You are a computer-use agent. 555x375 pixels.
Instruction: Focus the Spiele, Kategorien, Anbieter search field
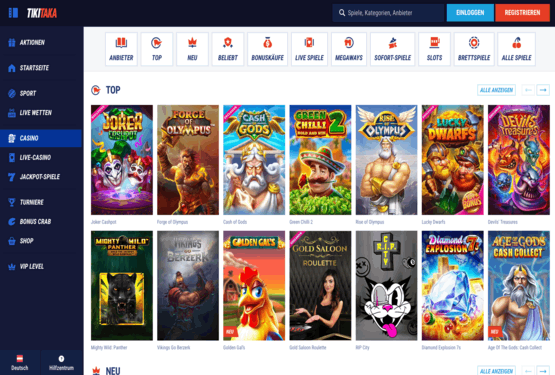pyautogui.click(x=388, y=13)
